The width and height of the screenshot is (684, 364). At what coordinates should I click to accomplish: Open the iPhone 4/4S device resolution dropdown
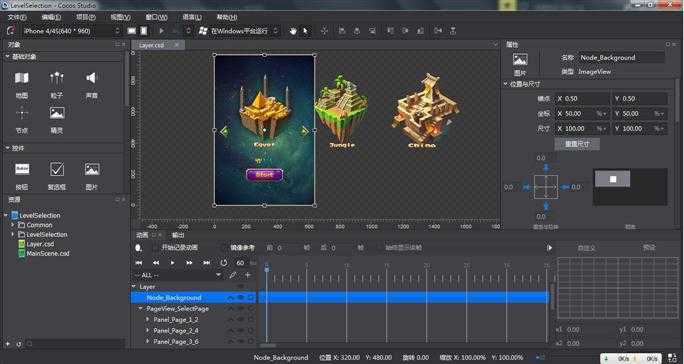[71, 31]
